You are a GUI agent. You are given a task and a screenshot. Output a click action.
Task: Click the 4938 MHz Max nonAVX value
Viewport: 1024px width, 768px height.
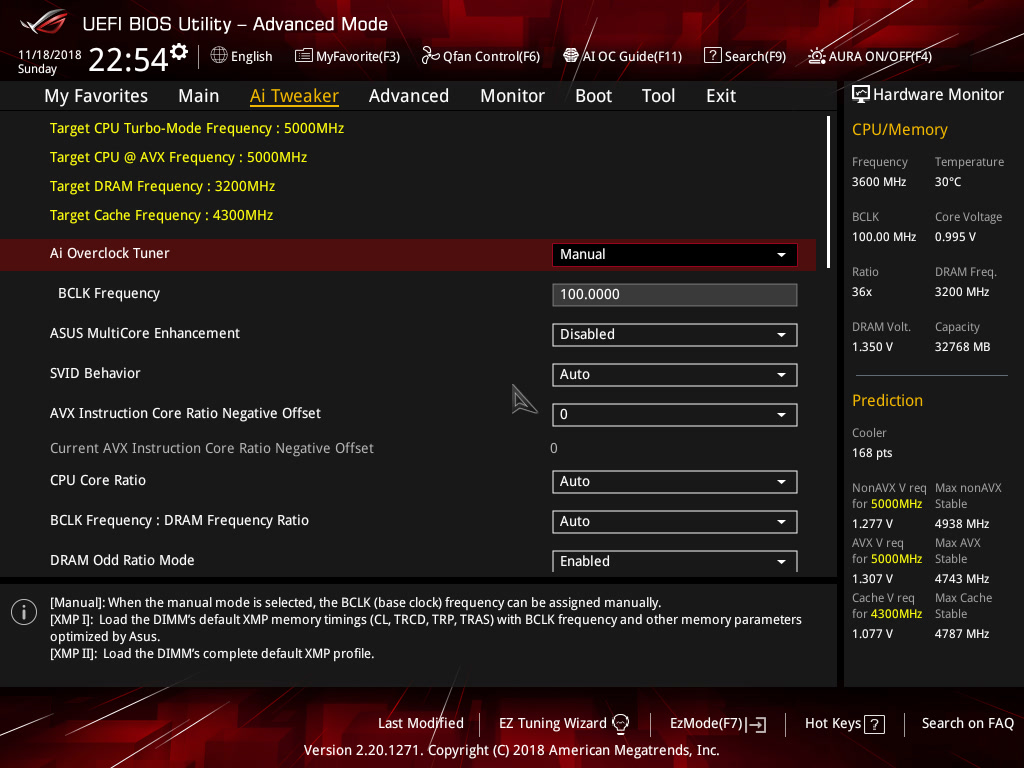tap(961, 524)
